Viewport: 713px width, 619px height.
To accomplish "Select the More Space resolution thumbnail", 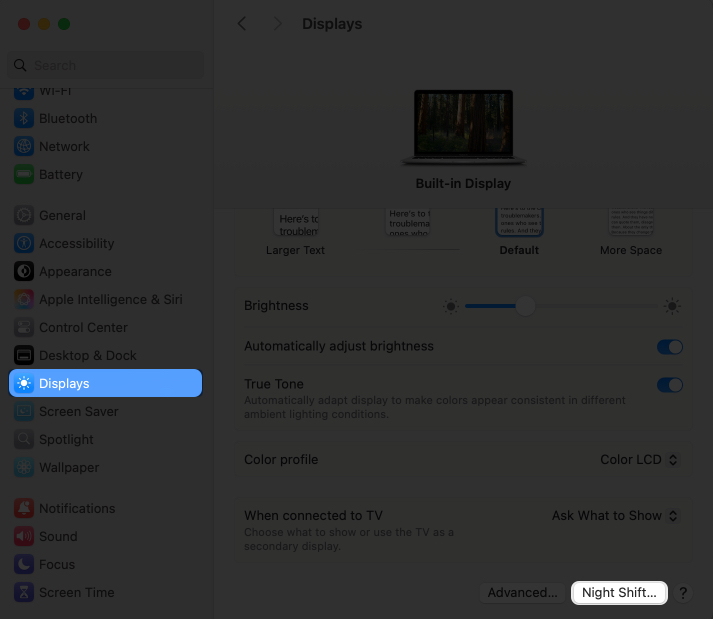I will click(x=631, y=222).
